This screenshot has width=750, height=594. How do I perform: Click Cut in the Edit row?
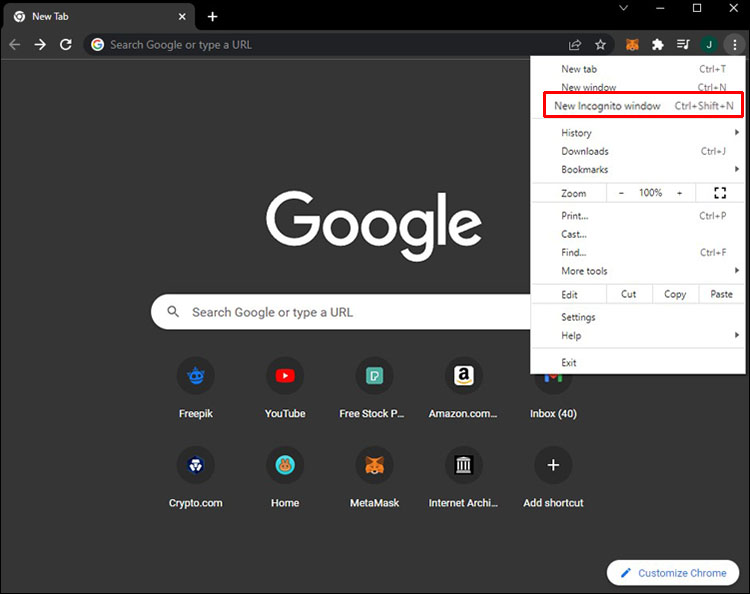[629, 294]
